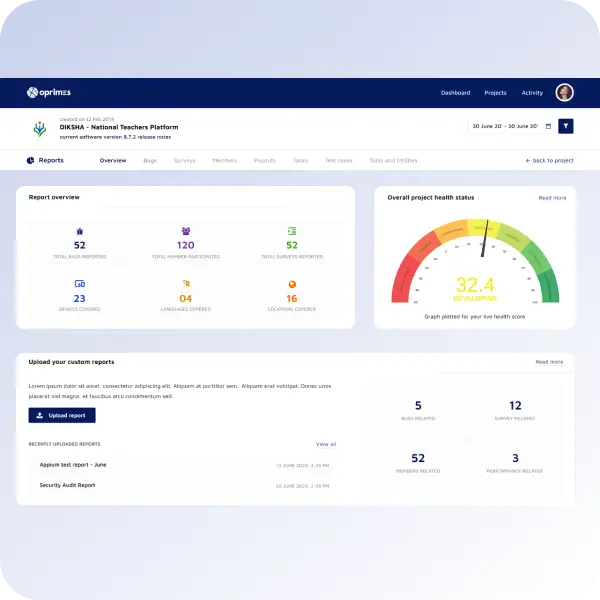Image resolution: width=600 pixels, height=600 pixels.
Task: Click the locations covered globe icon
Action: click(x=292, y=284)
